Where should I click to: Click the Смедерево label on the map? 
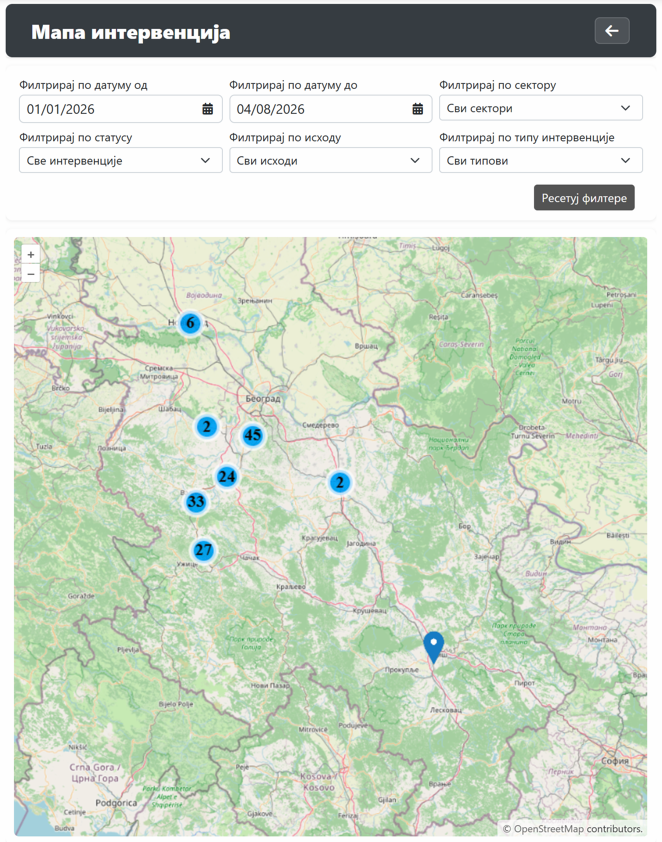coord(320,425)
